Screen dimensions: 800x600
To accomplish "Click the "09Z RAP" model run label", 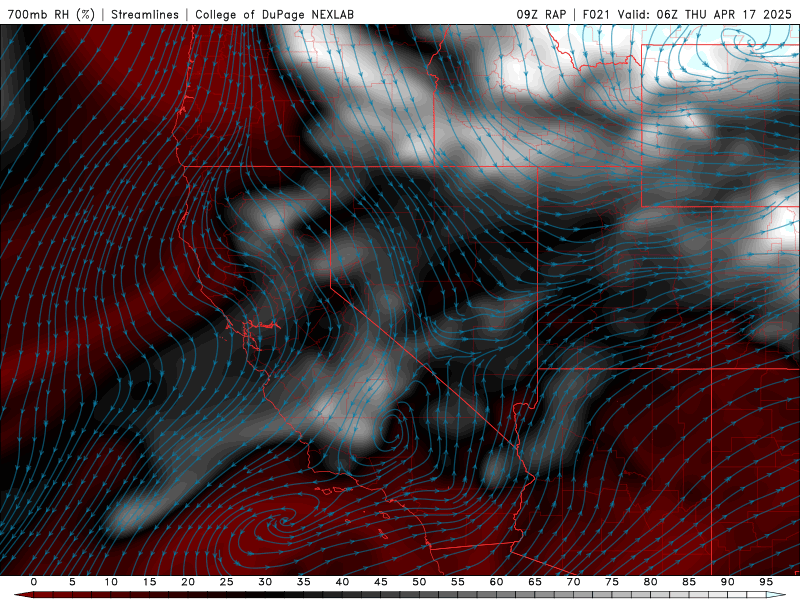I will (541, 14).
